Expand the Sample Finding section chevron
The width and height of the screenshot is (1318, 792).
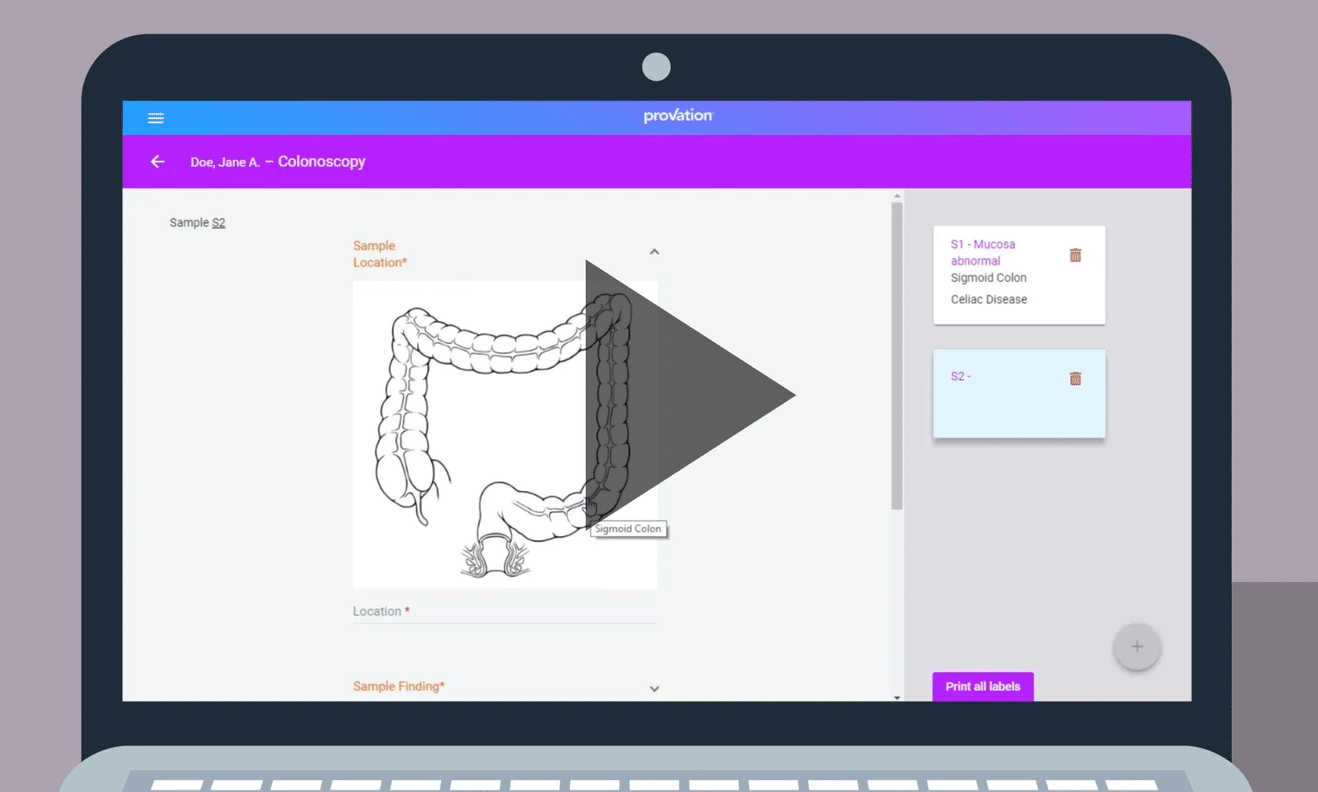pyautogui.click(x=654, y=688)
